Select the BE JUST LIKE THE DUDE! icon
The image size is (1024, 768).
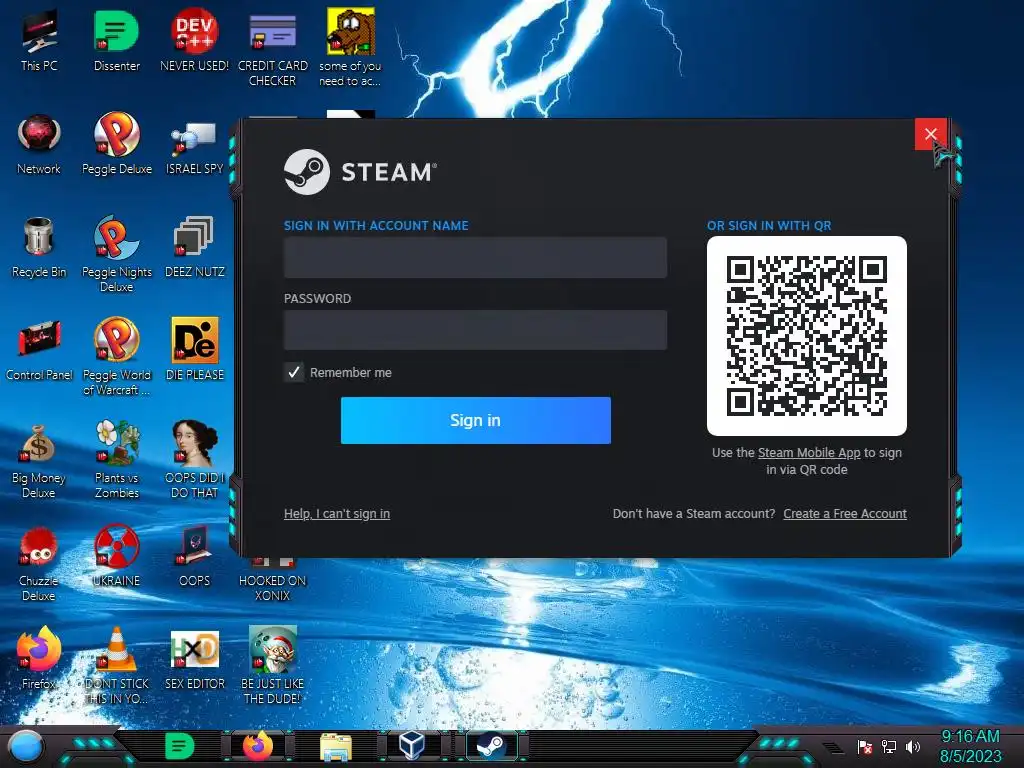pos(272,665)
